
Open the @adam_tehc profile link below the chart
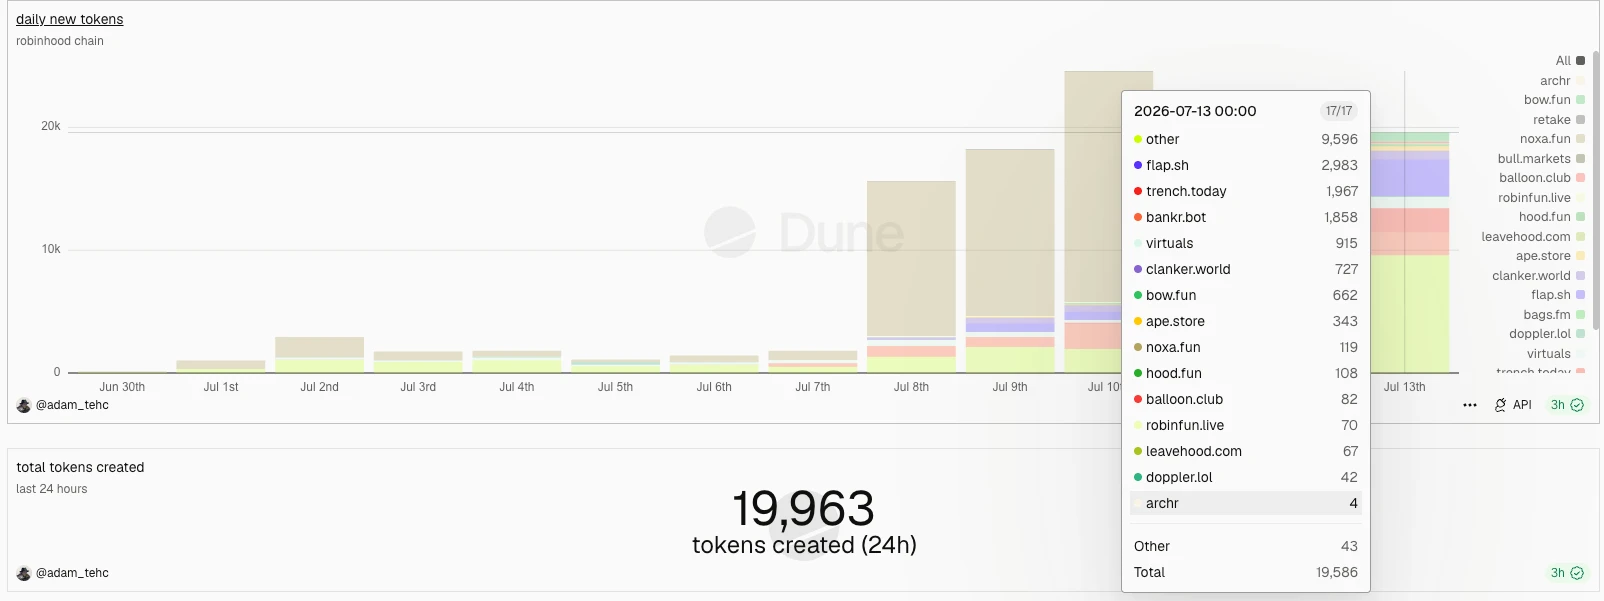point(72,405)
